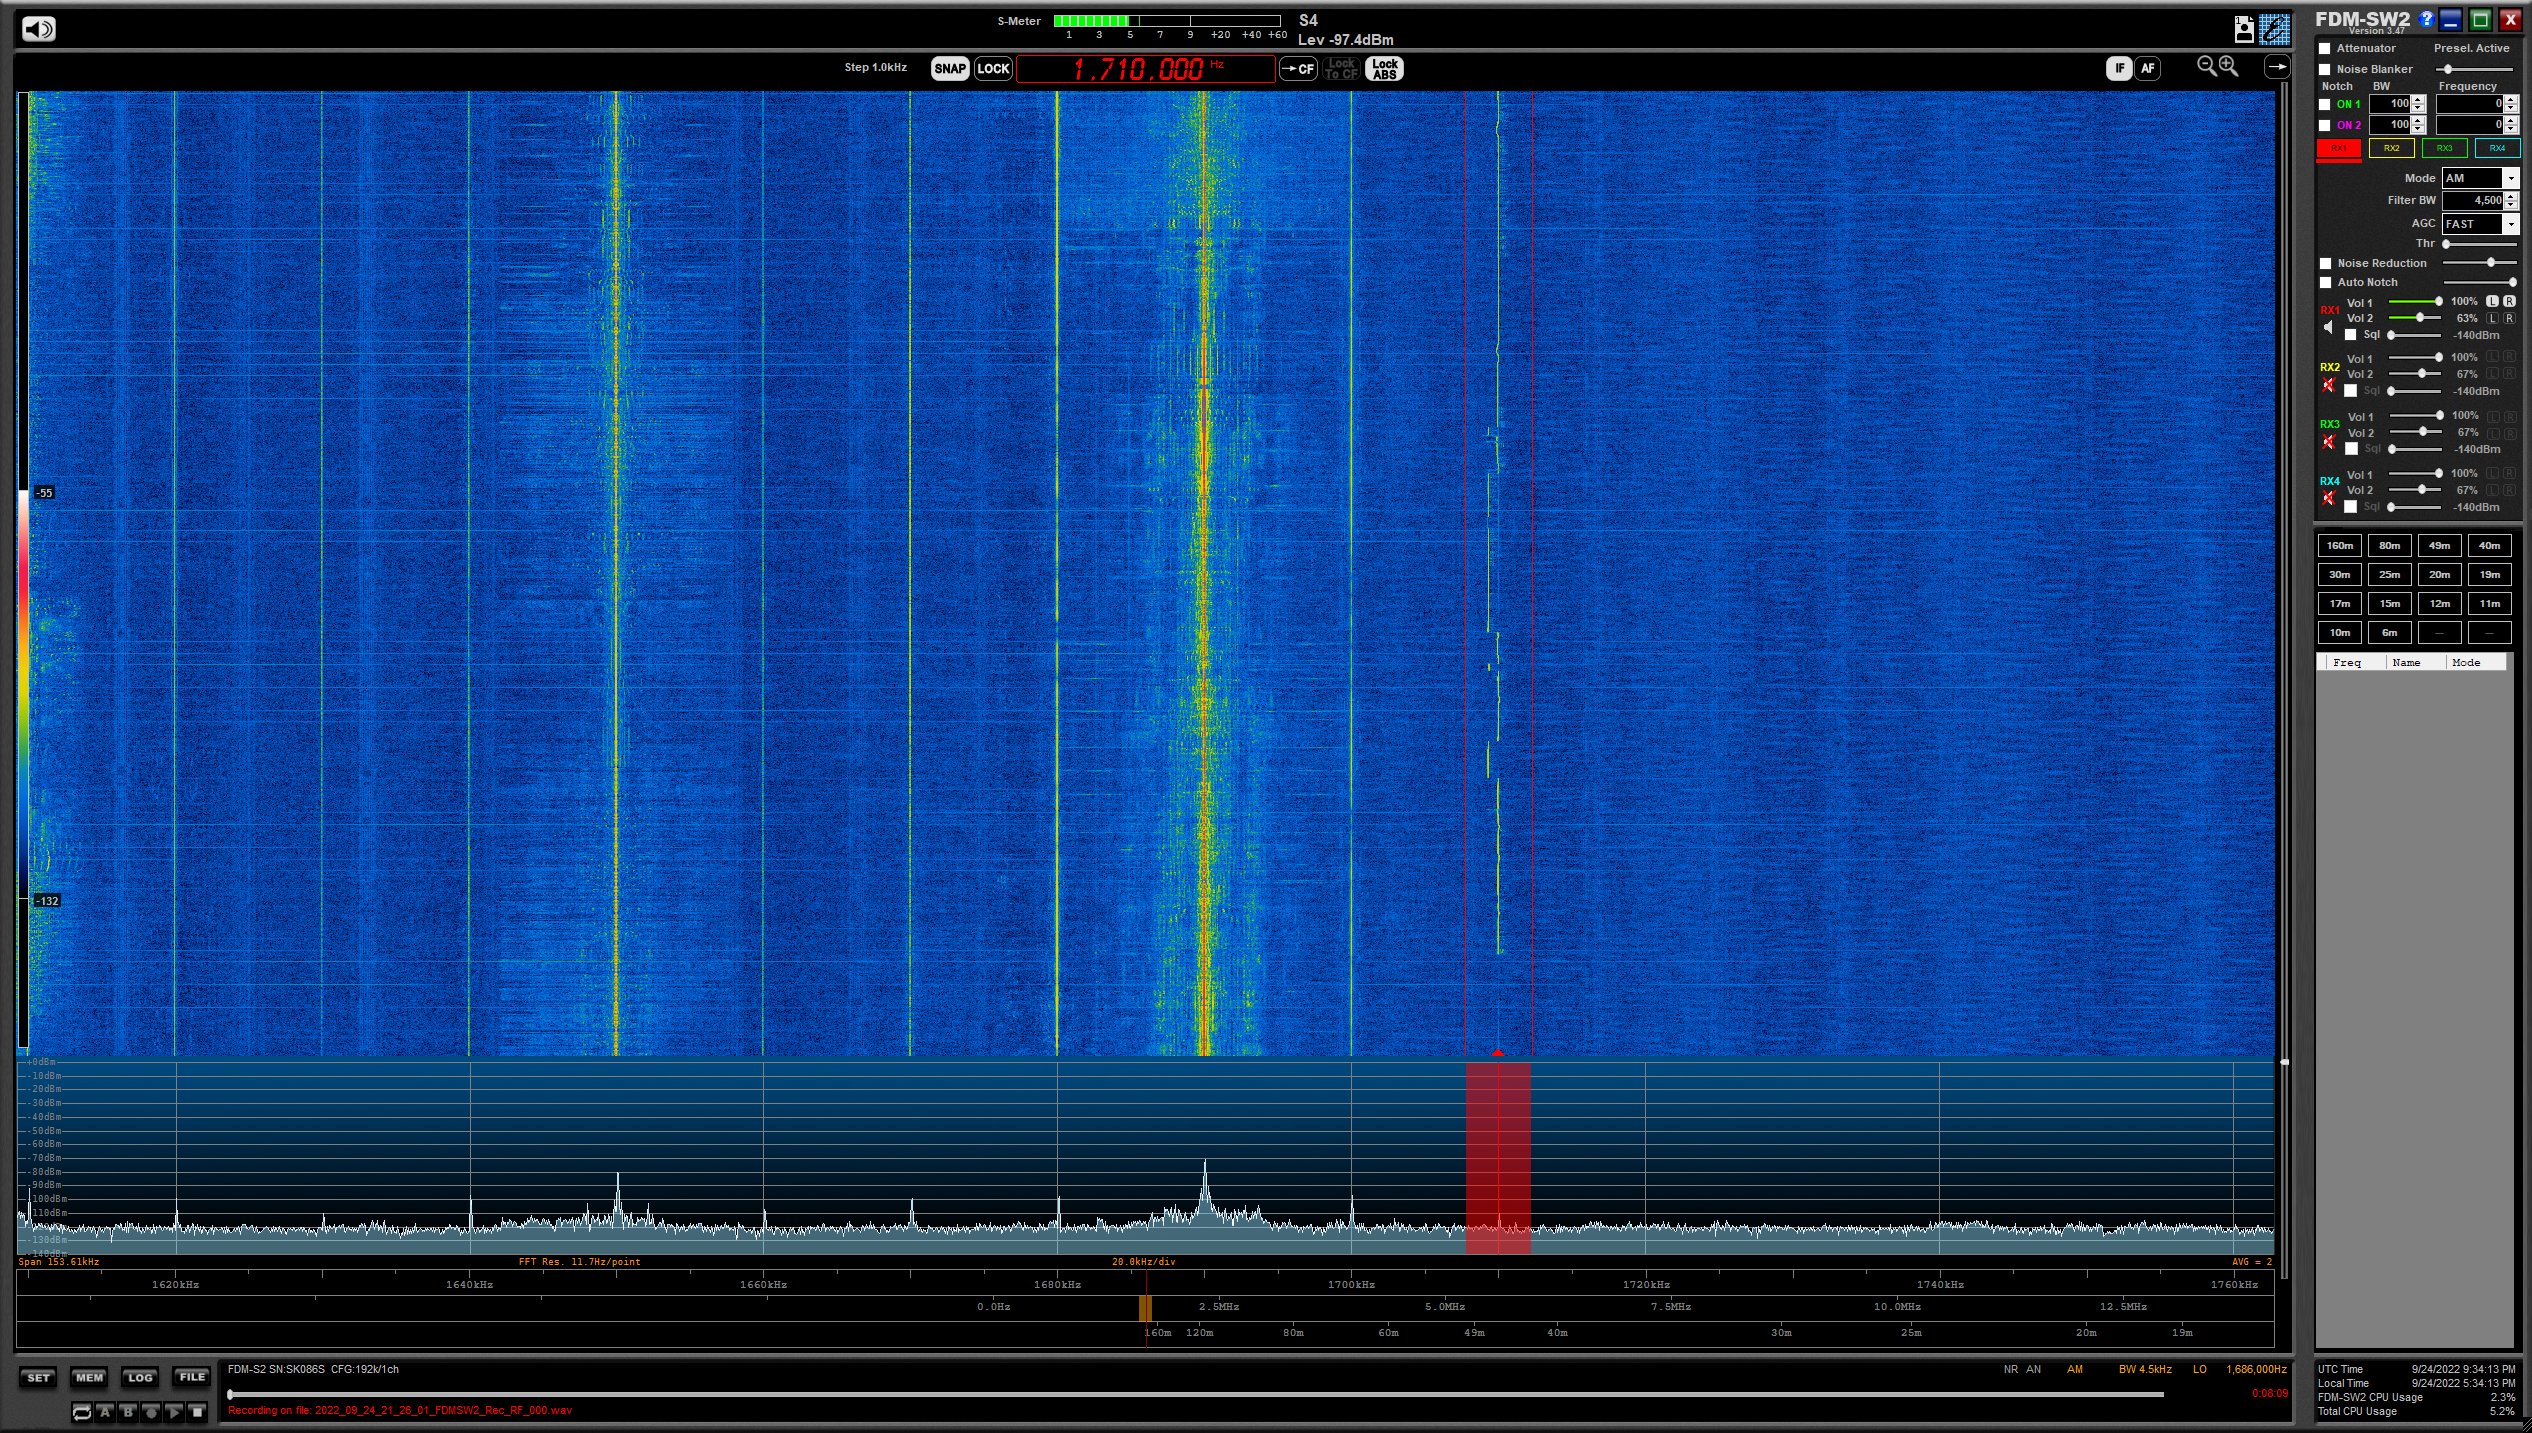
Task: Set loop point A
Action: (105, 1412)
